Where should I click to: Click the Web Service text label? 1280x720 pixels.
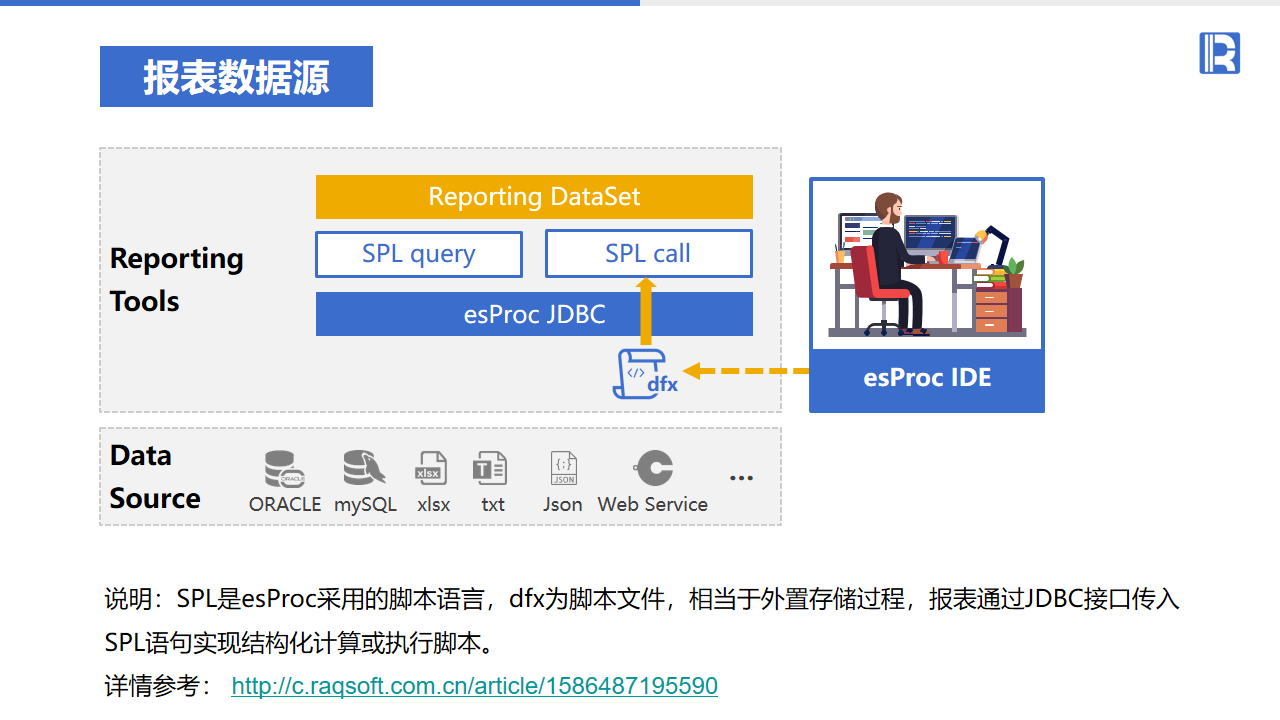(653, 505)
